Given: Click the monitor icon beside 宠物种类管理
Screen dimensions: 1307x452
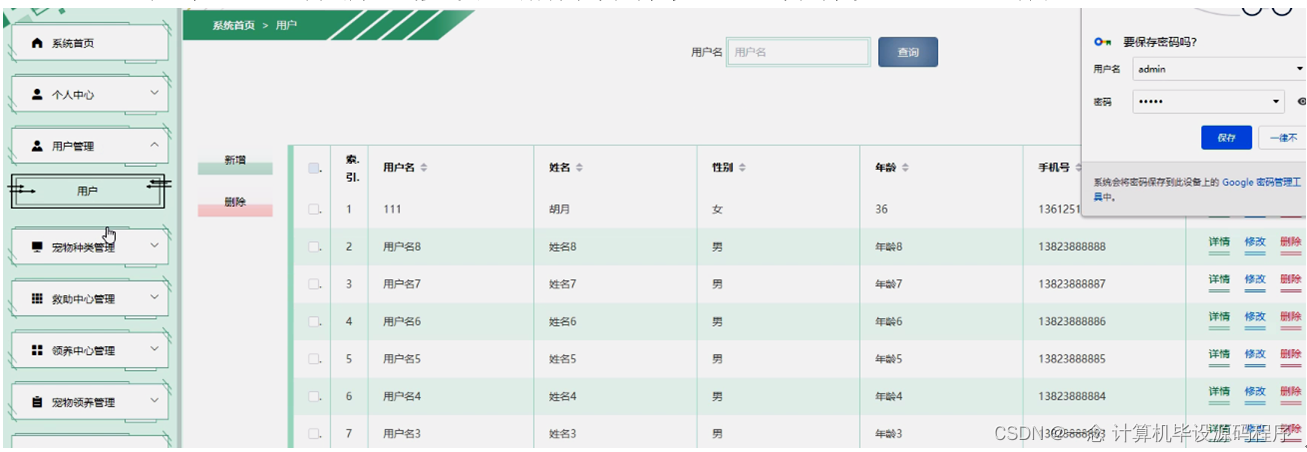Looking at the screenshot, I should (x=37, y=247).
